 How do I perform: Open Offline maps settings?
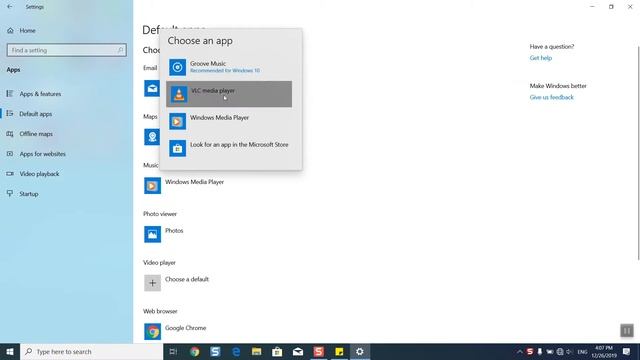click(x=36, y=134)
